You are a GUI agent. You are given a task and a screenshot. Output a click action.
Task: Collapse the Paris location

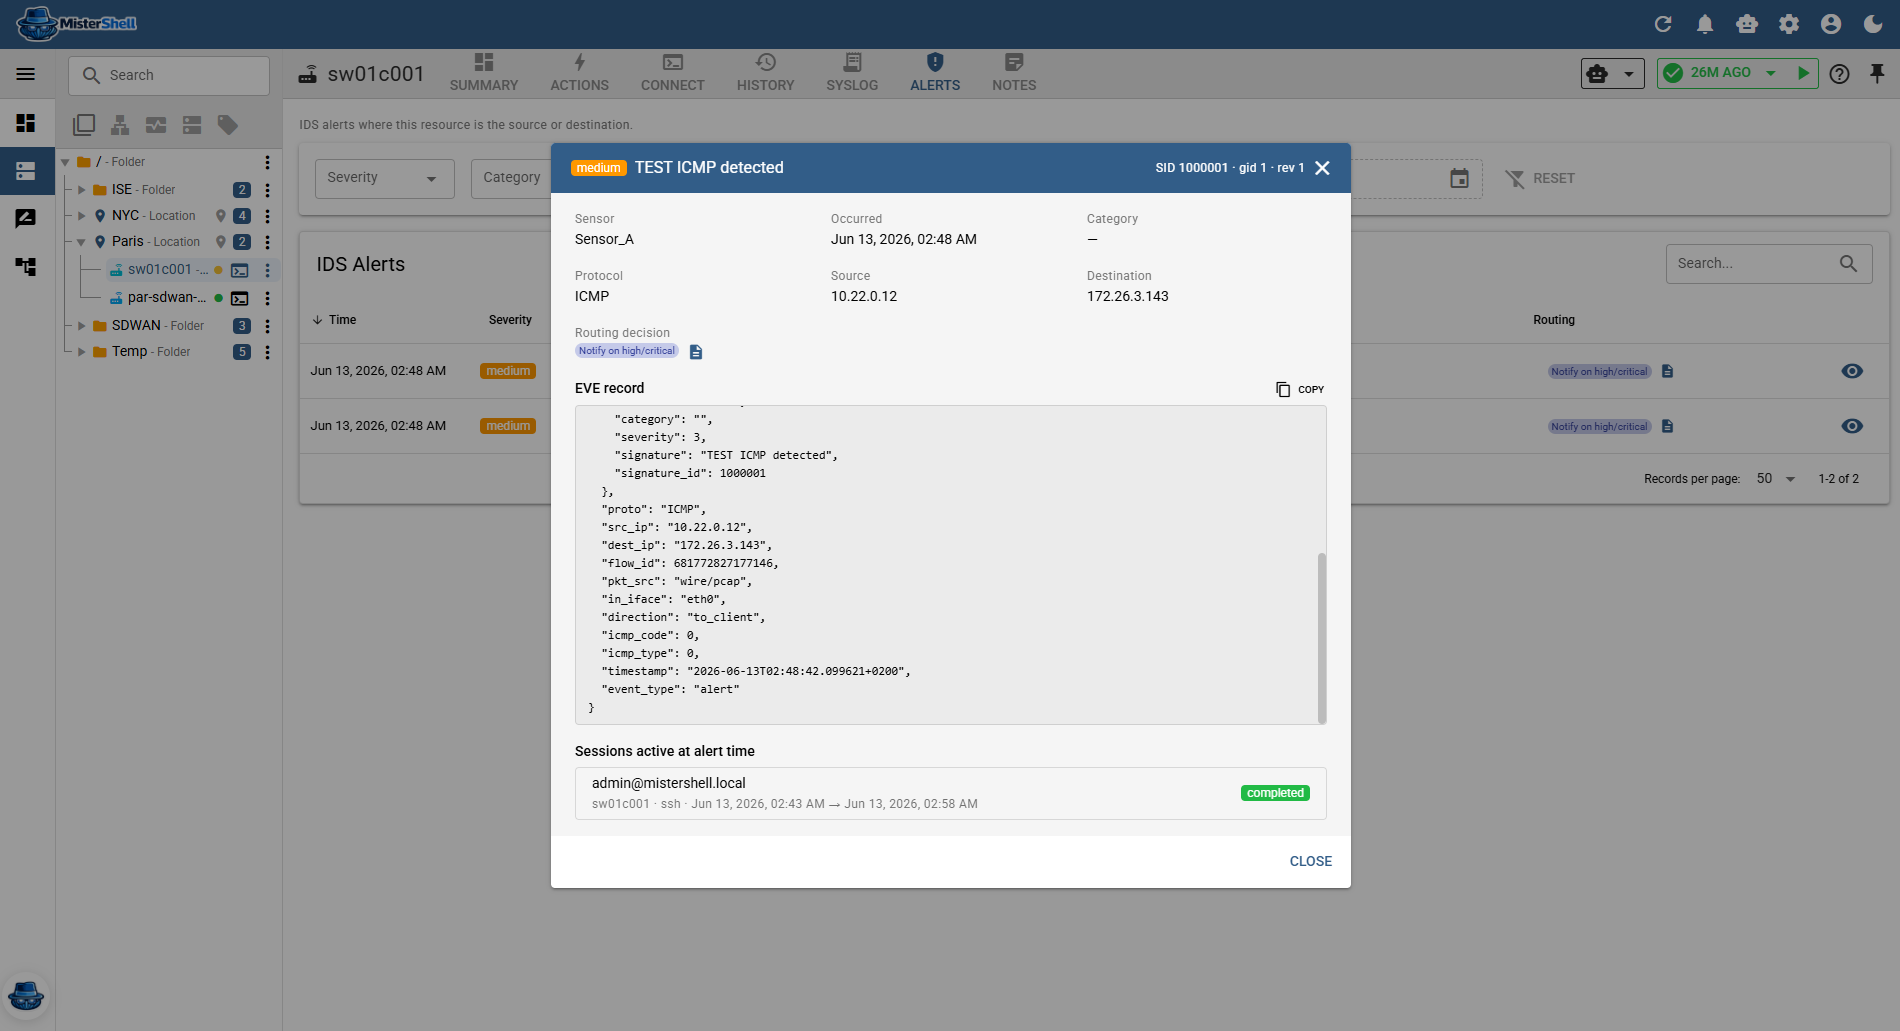click(82, 242)
